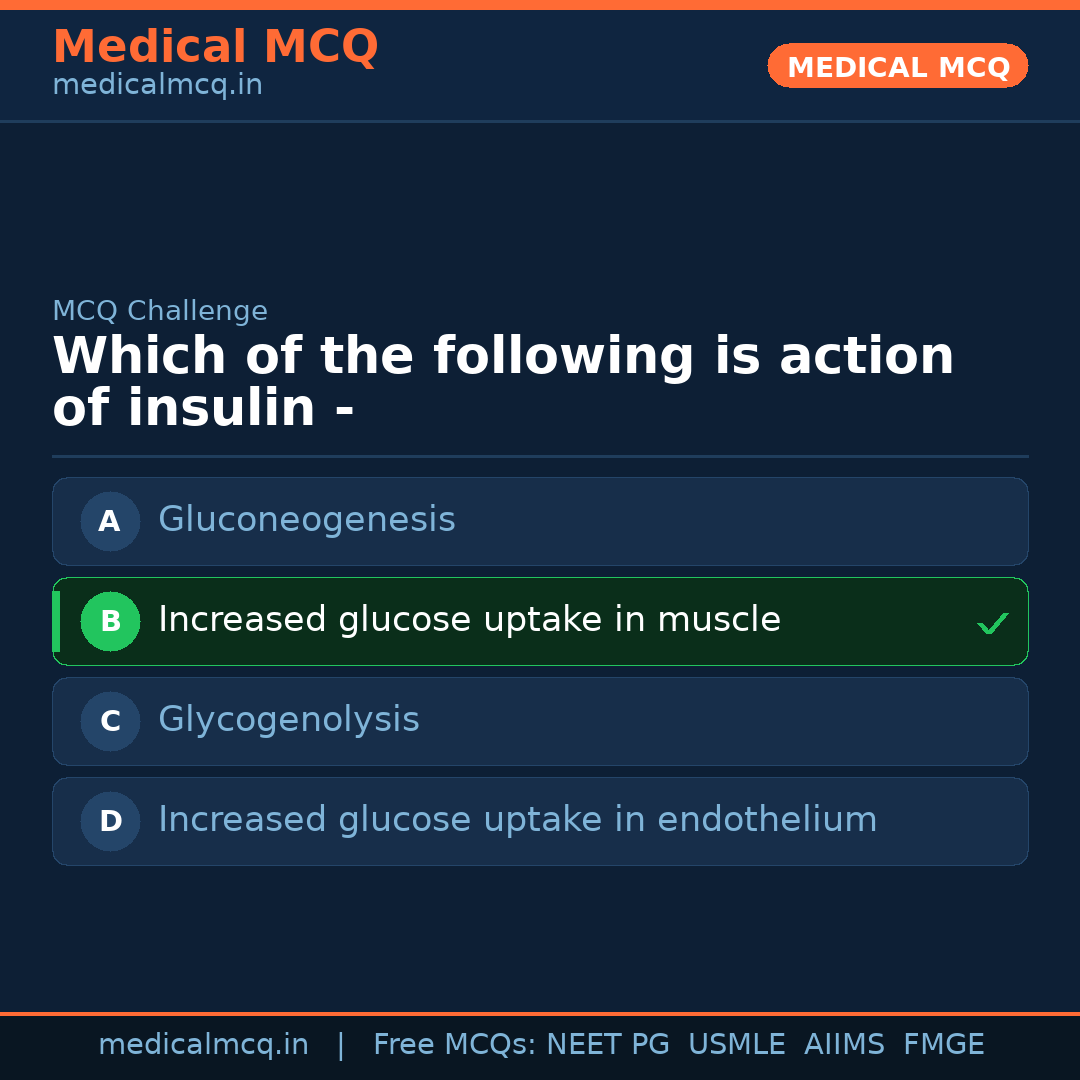Open medicalmcq.in link in the footer
The height and width of the screenshot is (1080, 1080).
point(203,1045)
